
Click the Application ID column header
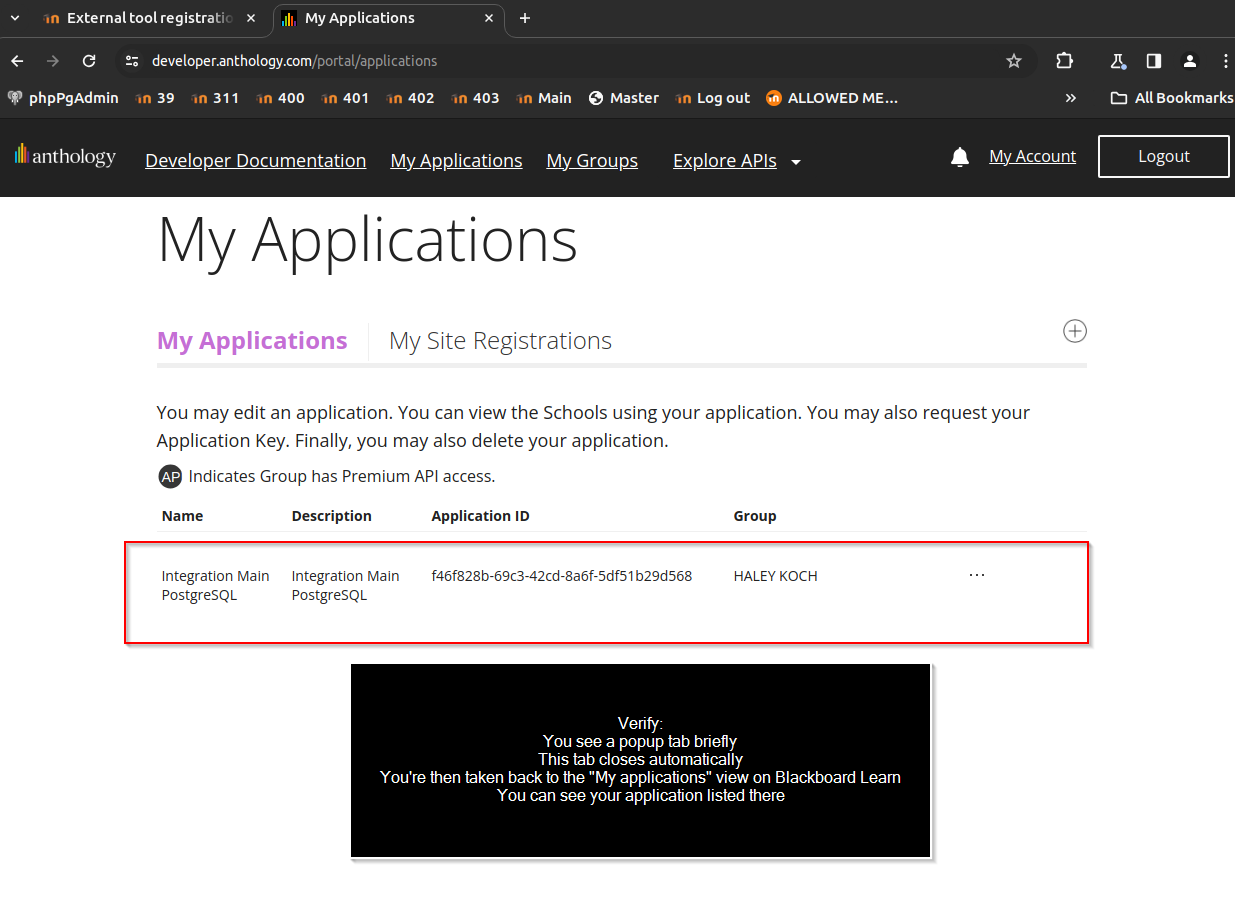[x=481, y=516]
